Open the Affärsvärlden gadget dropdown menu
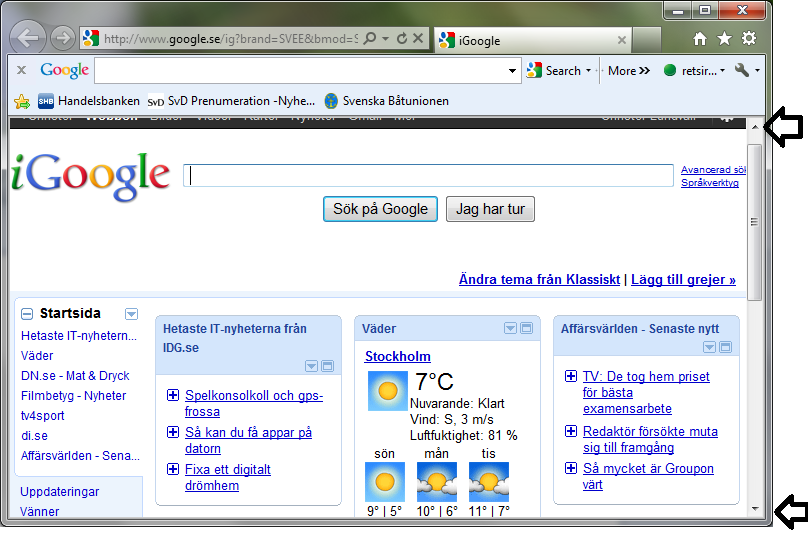Image resolution: width=808 pixels, height=542 pixels. (x=709, y=347)
